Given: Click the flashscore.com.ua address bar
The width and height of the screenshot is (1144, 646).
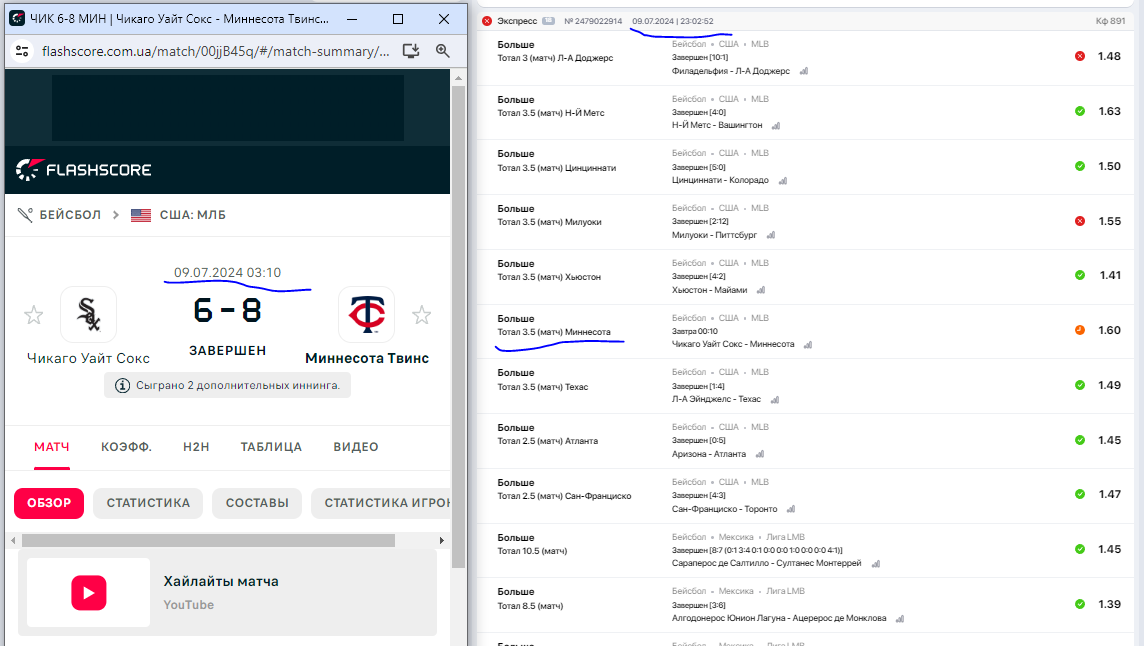Looking at the screenshot, I should [x=216, y=51].
